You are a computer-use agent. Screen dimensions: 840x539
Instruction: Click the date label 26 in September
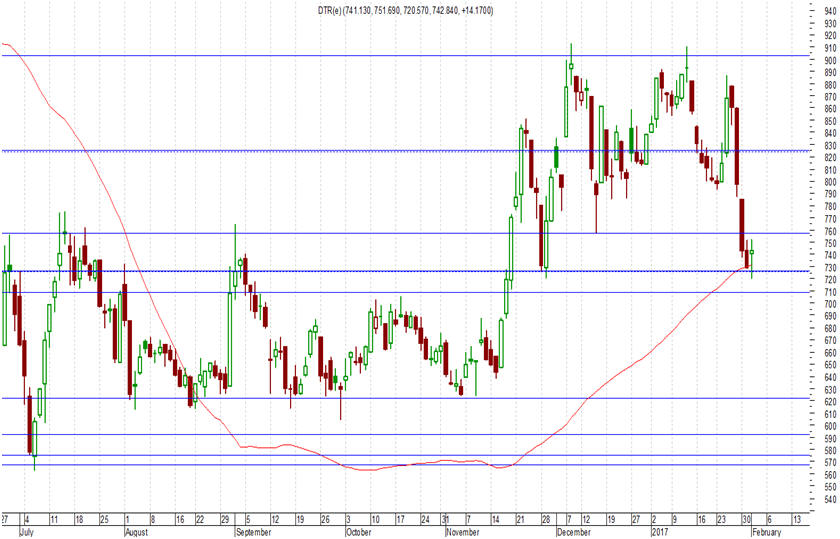(325, 519)
